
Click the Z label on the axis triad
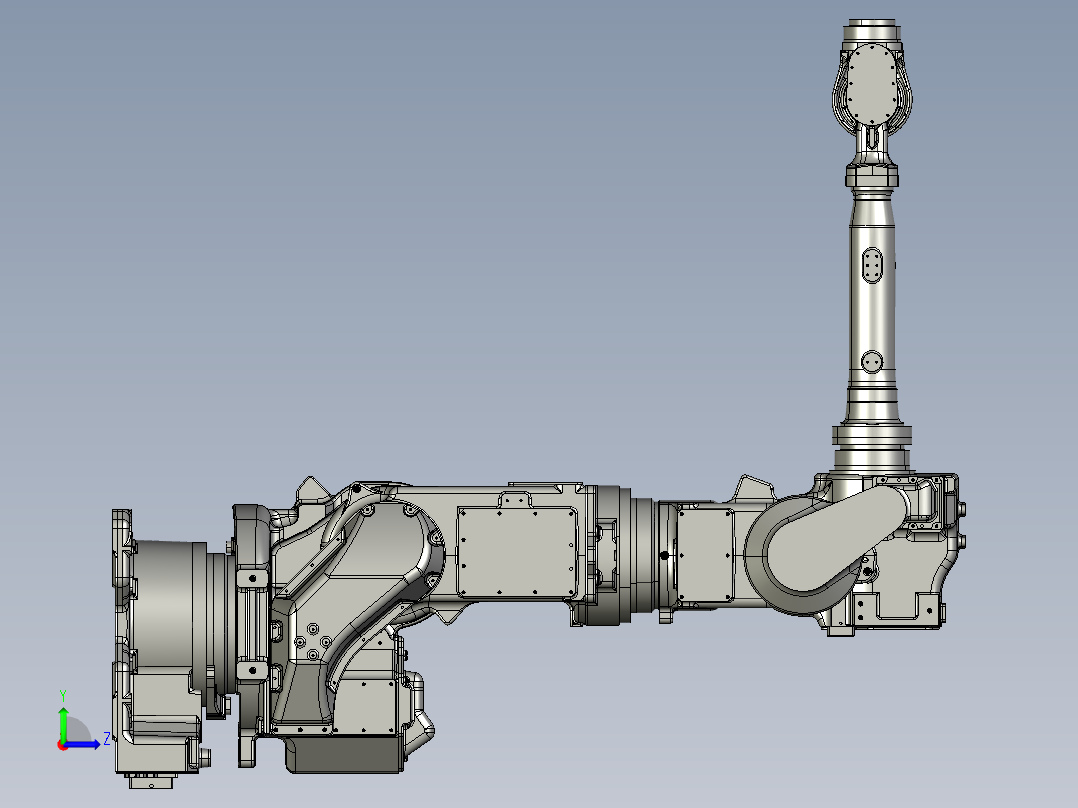[x=107, y=737]
